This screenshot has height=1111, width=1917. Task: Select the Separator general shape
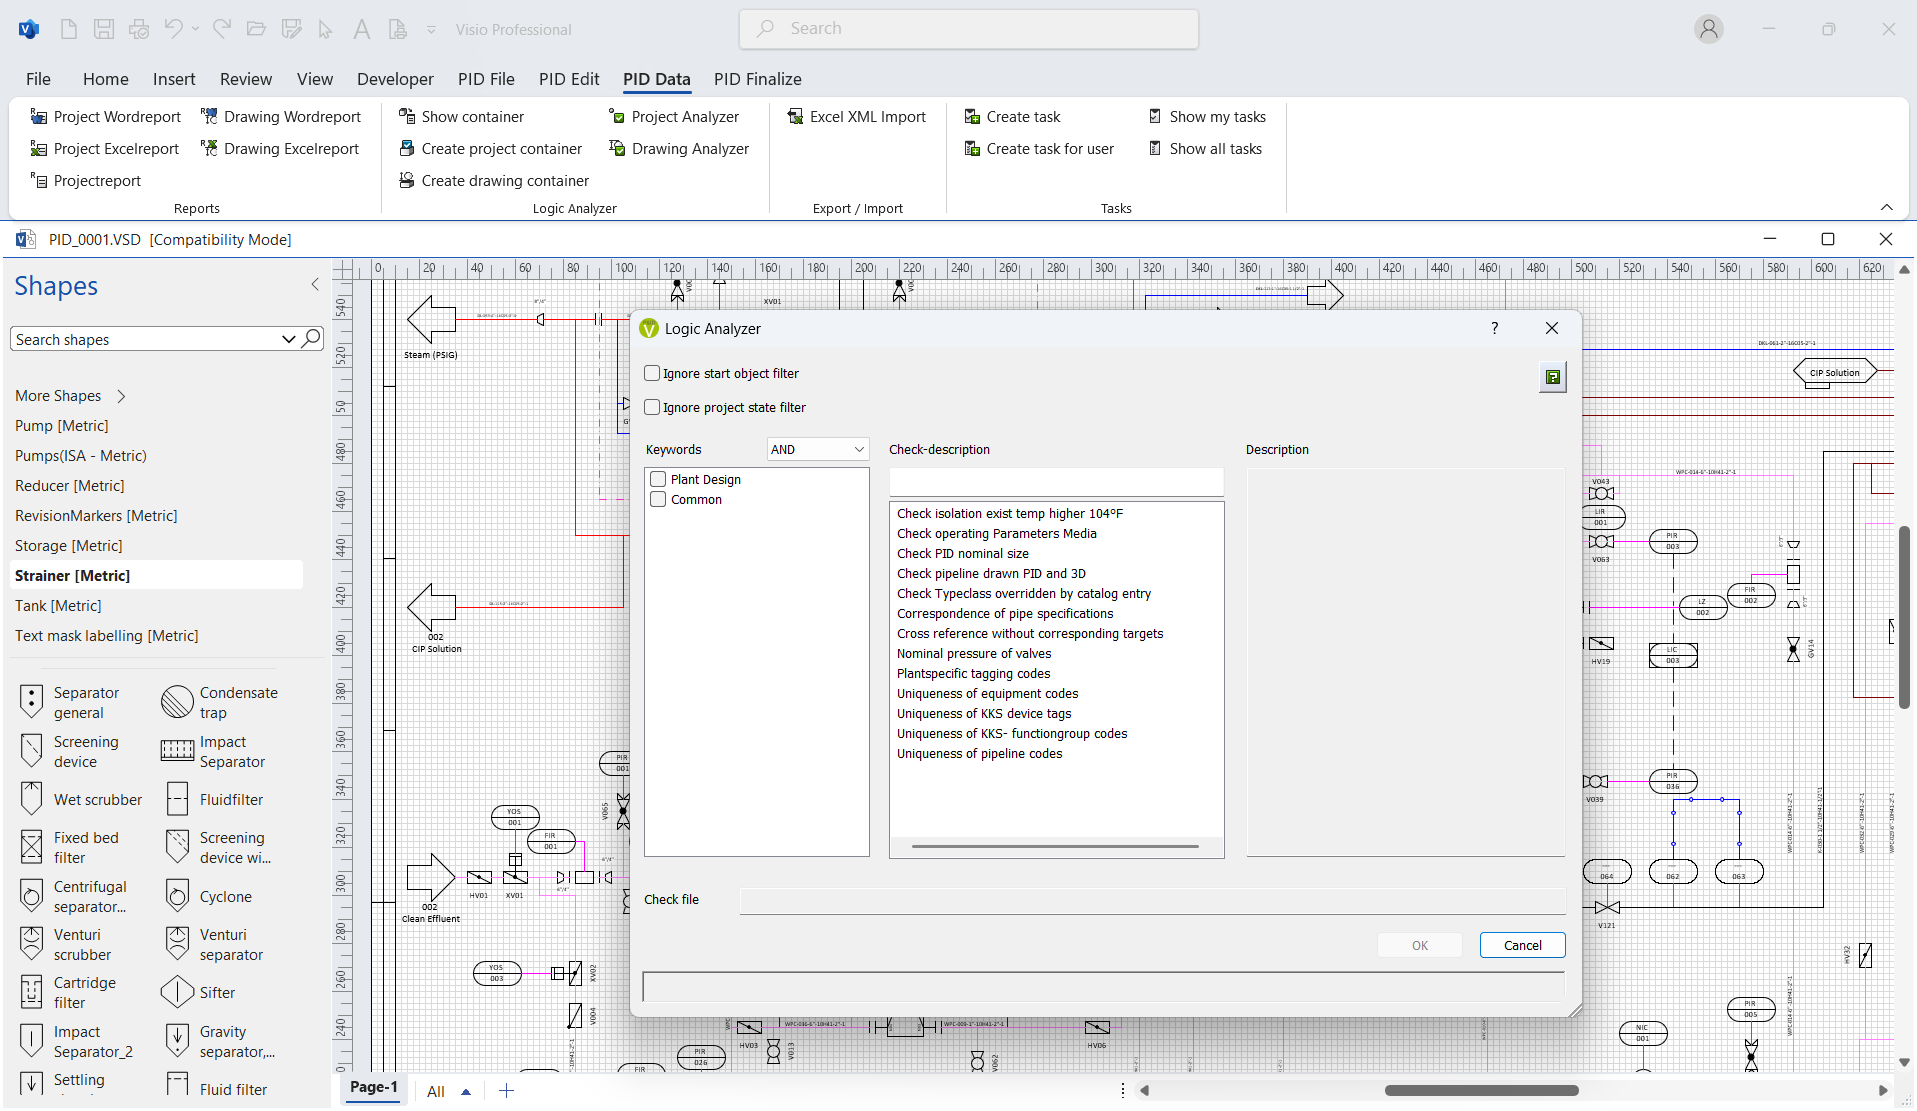coord(70,702)
